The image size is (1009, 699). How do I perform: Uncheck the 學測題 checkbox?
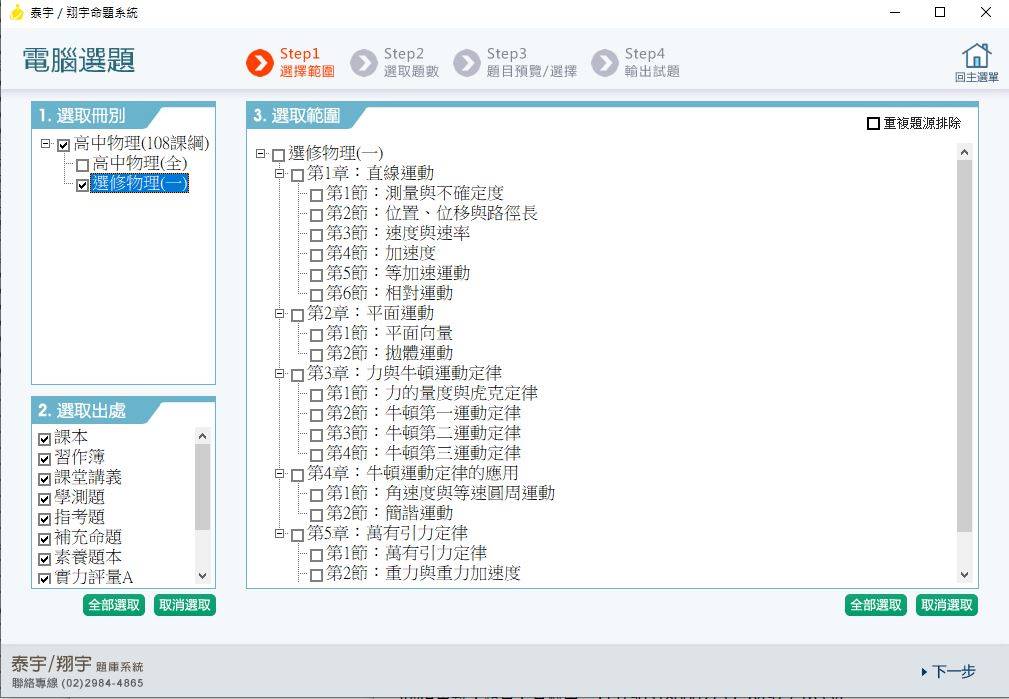44,499
